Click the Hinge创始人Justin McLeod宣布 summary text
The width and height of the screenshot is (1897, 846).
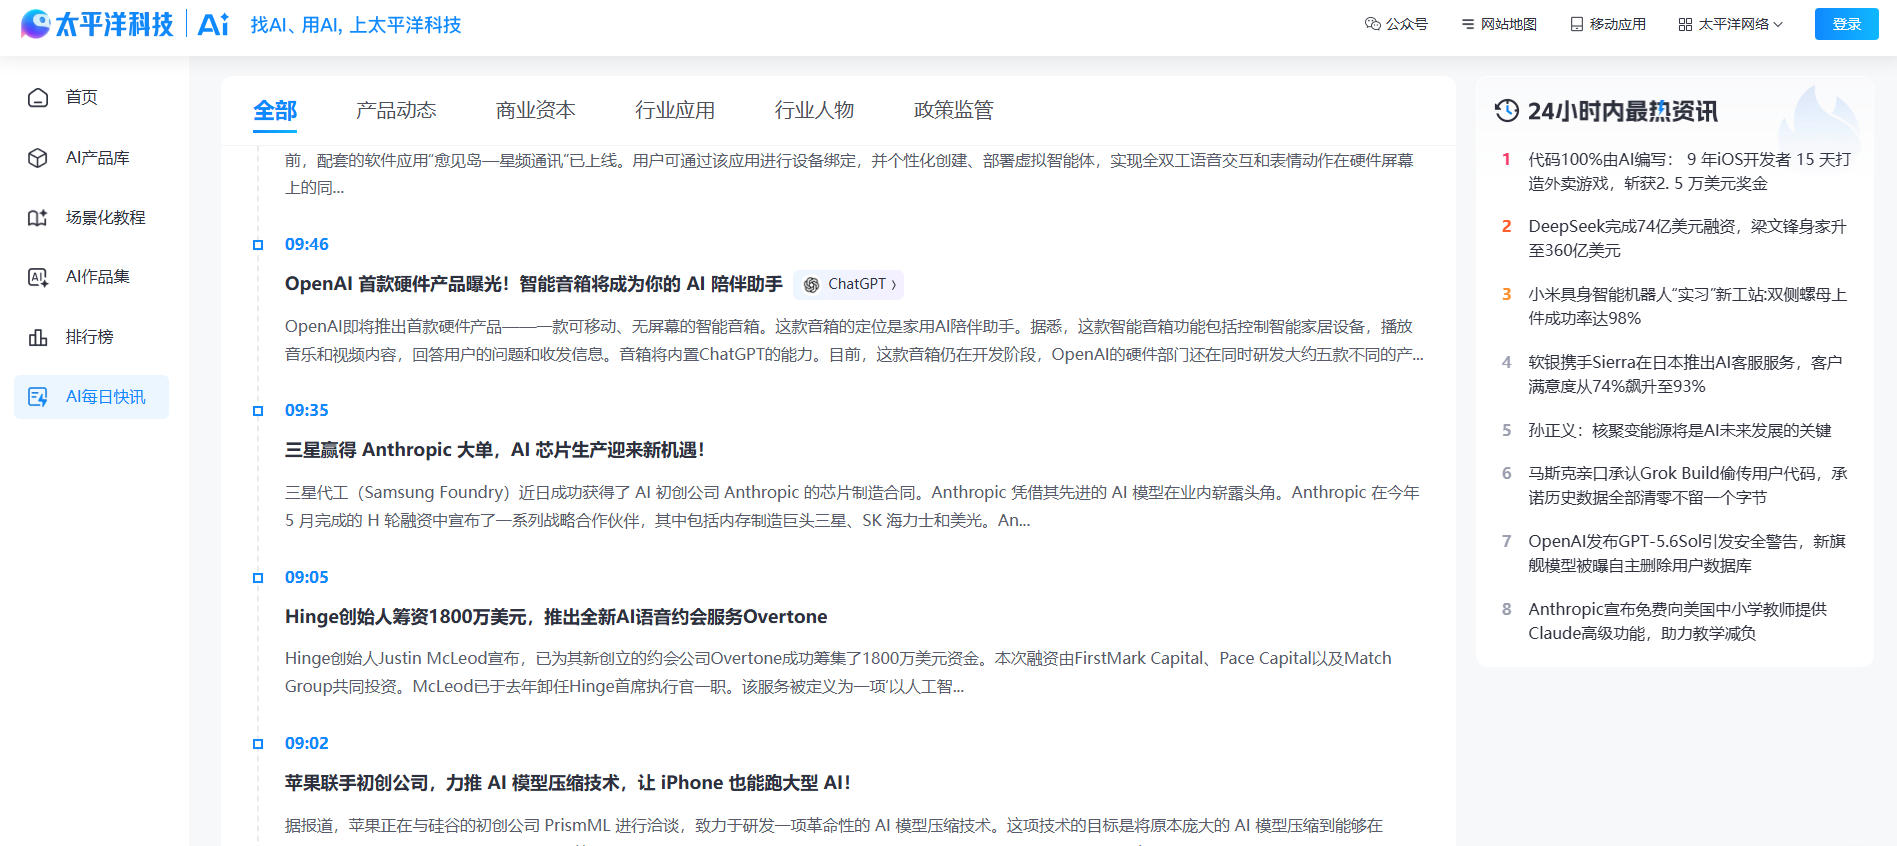coord(838,672)
